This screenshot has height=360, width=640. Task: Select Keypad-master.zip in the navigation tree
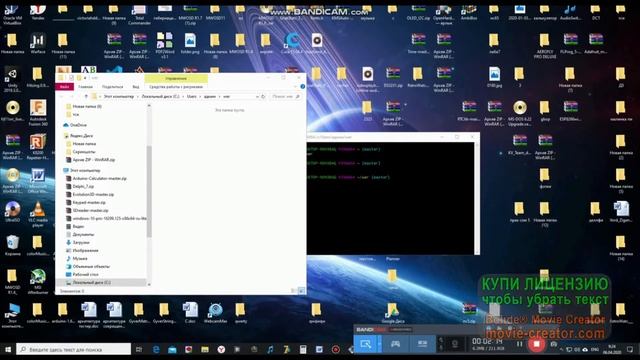point(86,202)
